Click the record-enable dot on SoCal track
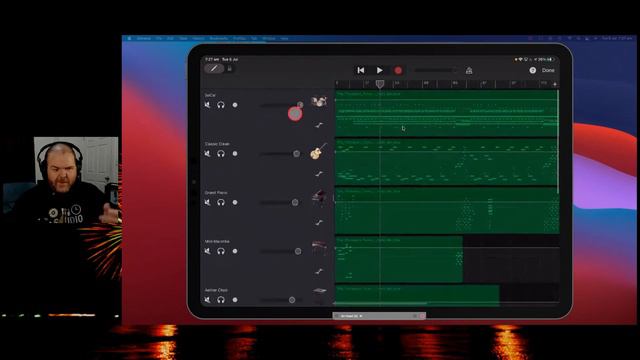The height and width of the screenshot is (360, 640). click(235, 105)
